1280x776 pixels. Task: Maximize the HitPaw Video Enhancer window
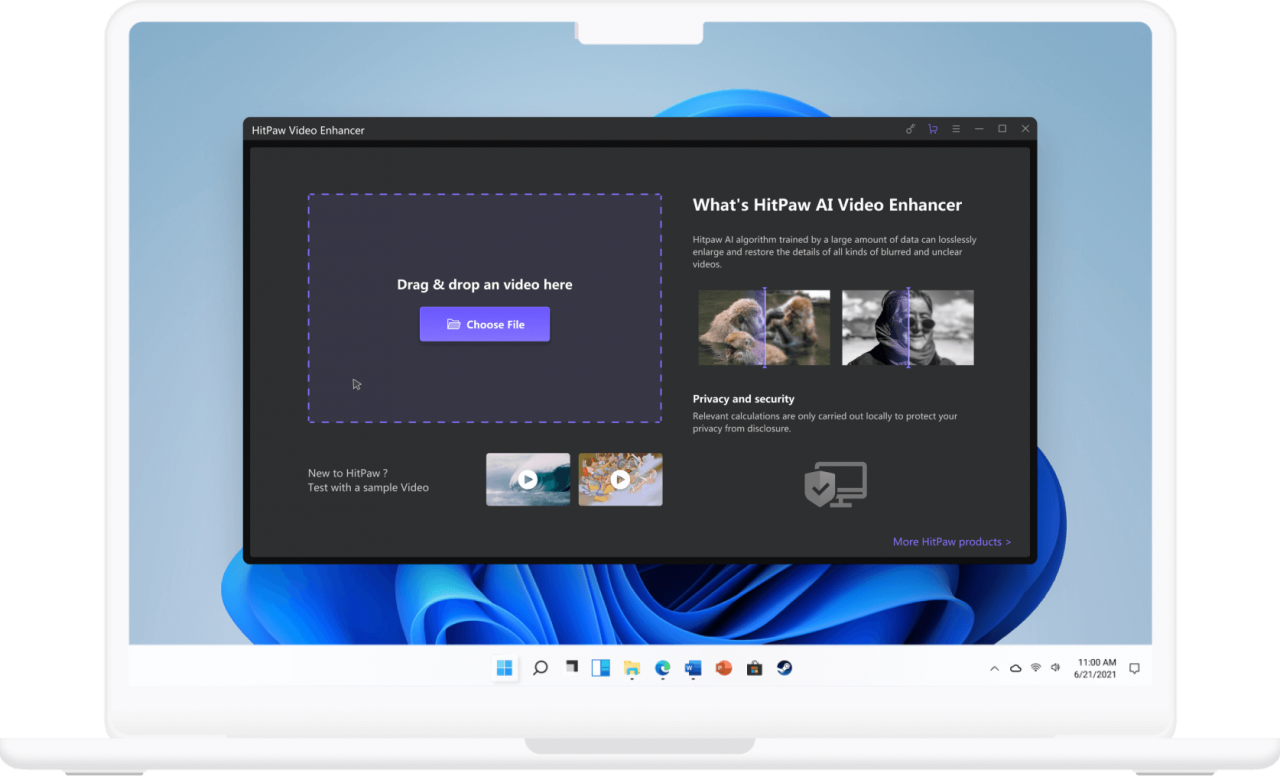pos(1002,129)
